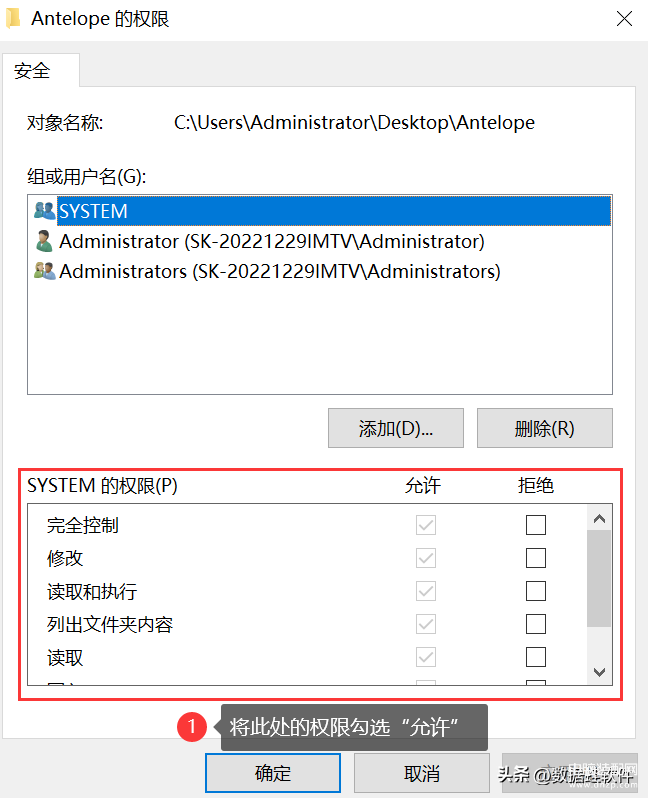
Task: Close the Antelope permissions dialog
Action: pyautogui.click(x=624, y=19)
